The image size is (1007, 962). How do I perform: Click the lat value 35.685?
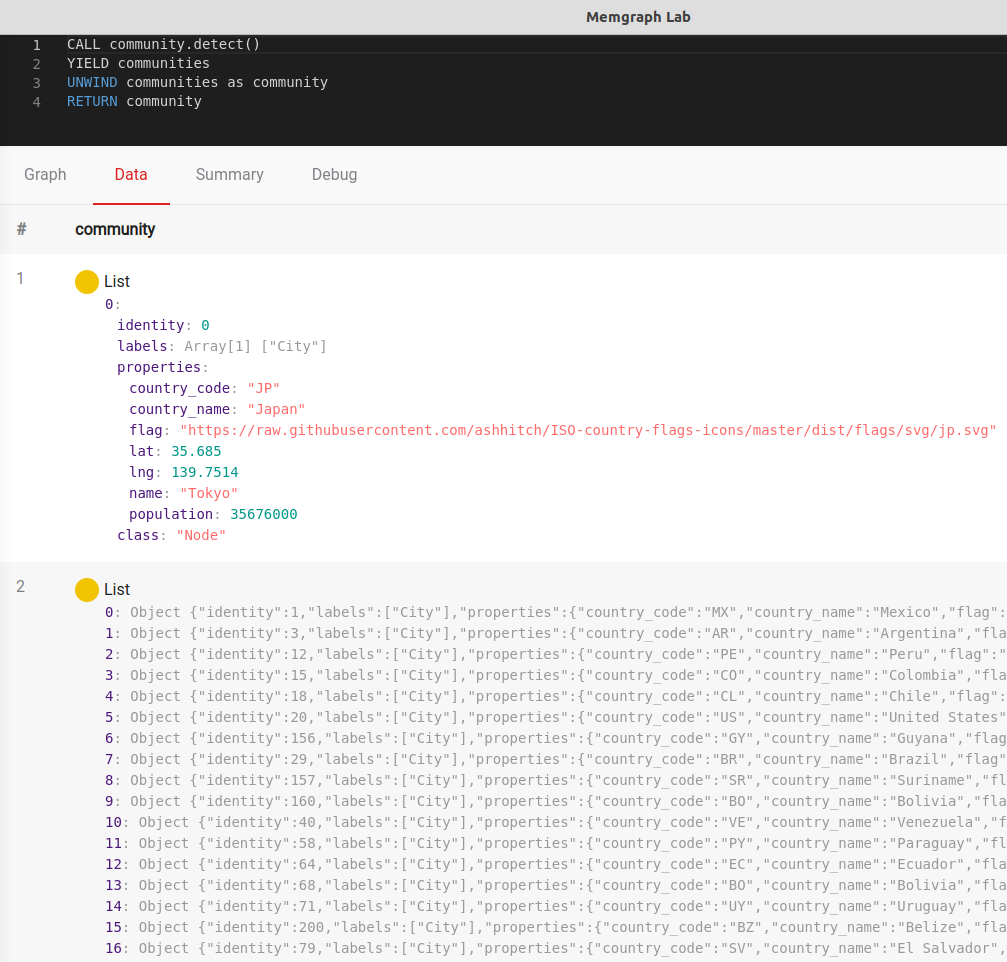(196, 451)
